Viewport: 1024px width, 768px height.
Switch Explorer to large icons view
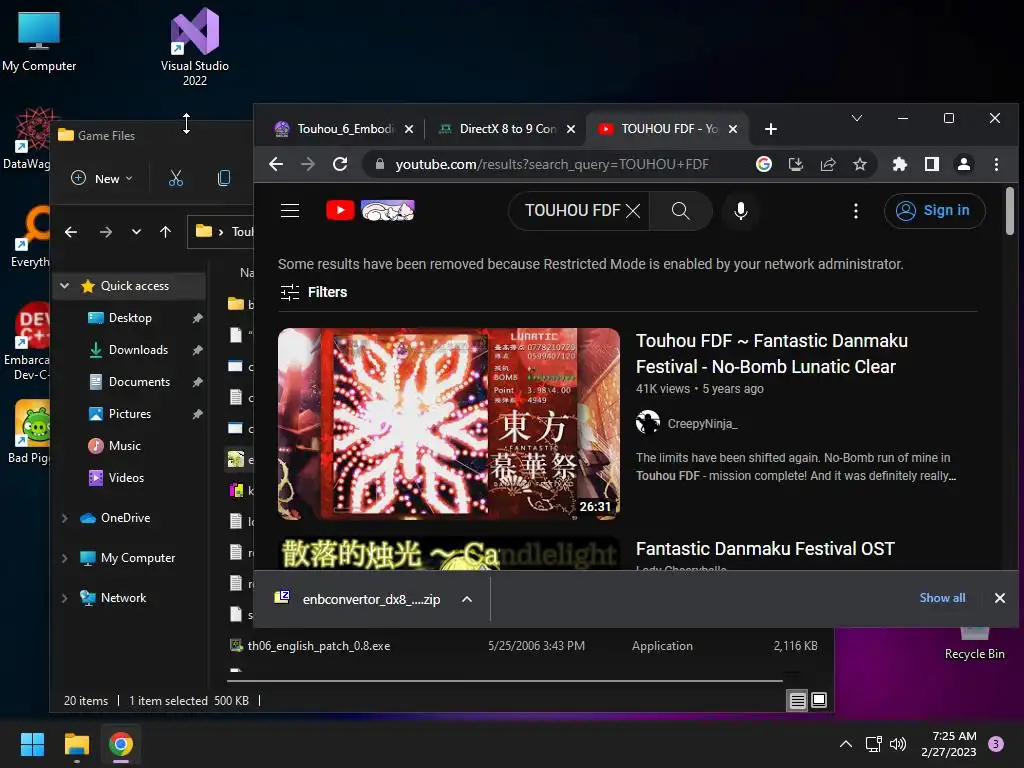[x=819, y=700]
